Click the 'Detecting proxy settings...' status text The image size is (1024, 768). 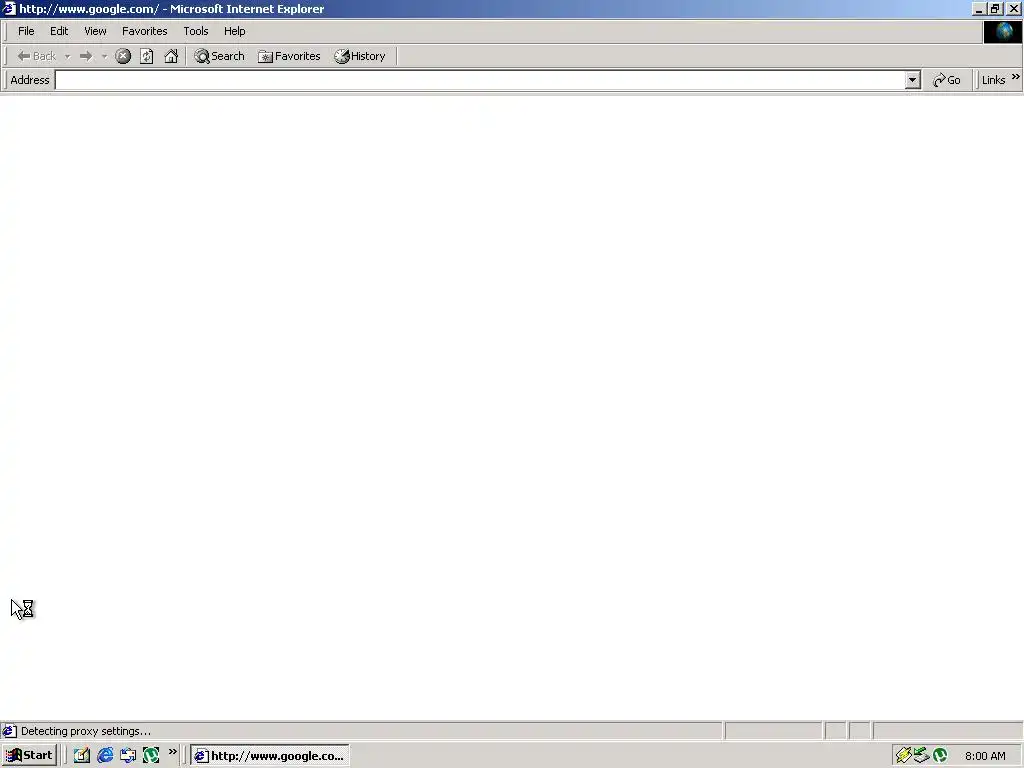[x=86, y=731]
